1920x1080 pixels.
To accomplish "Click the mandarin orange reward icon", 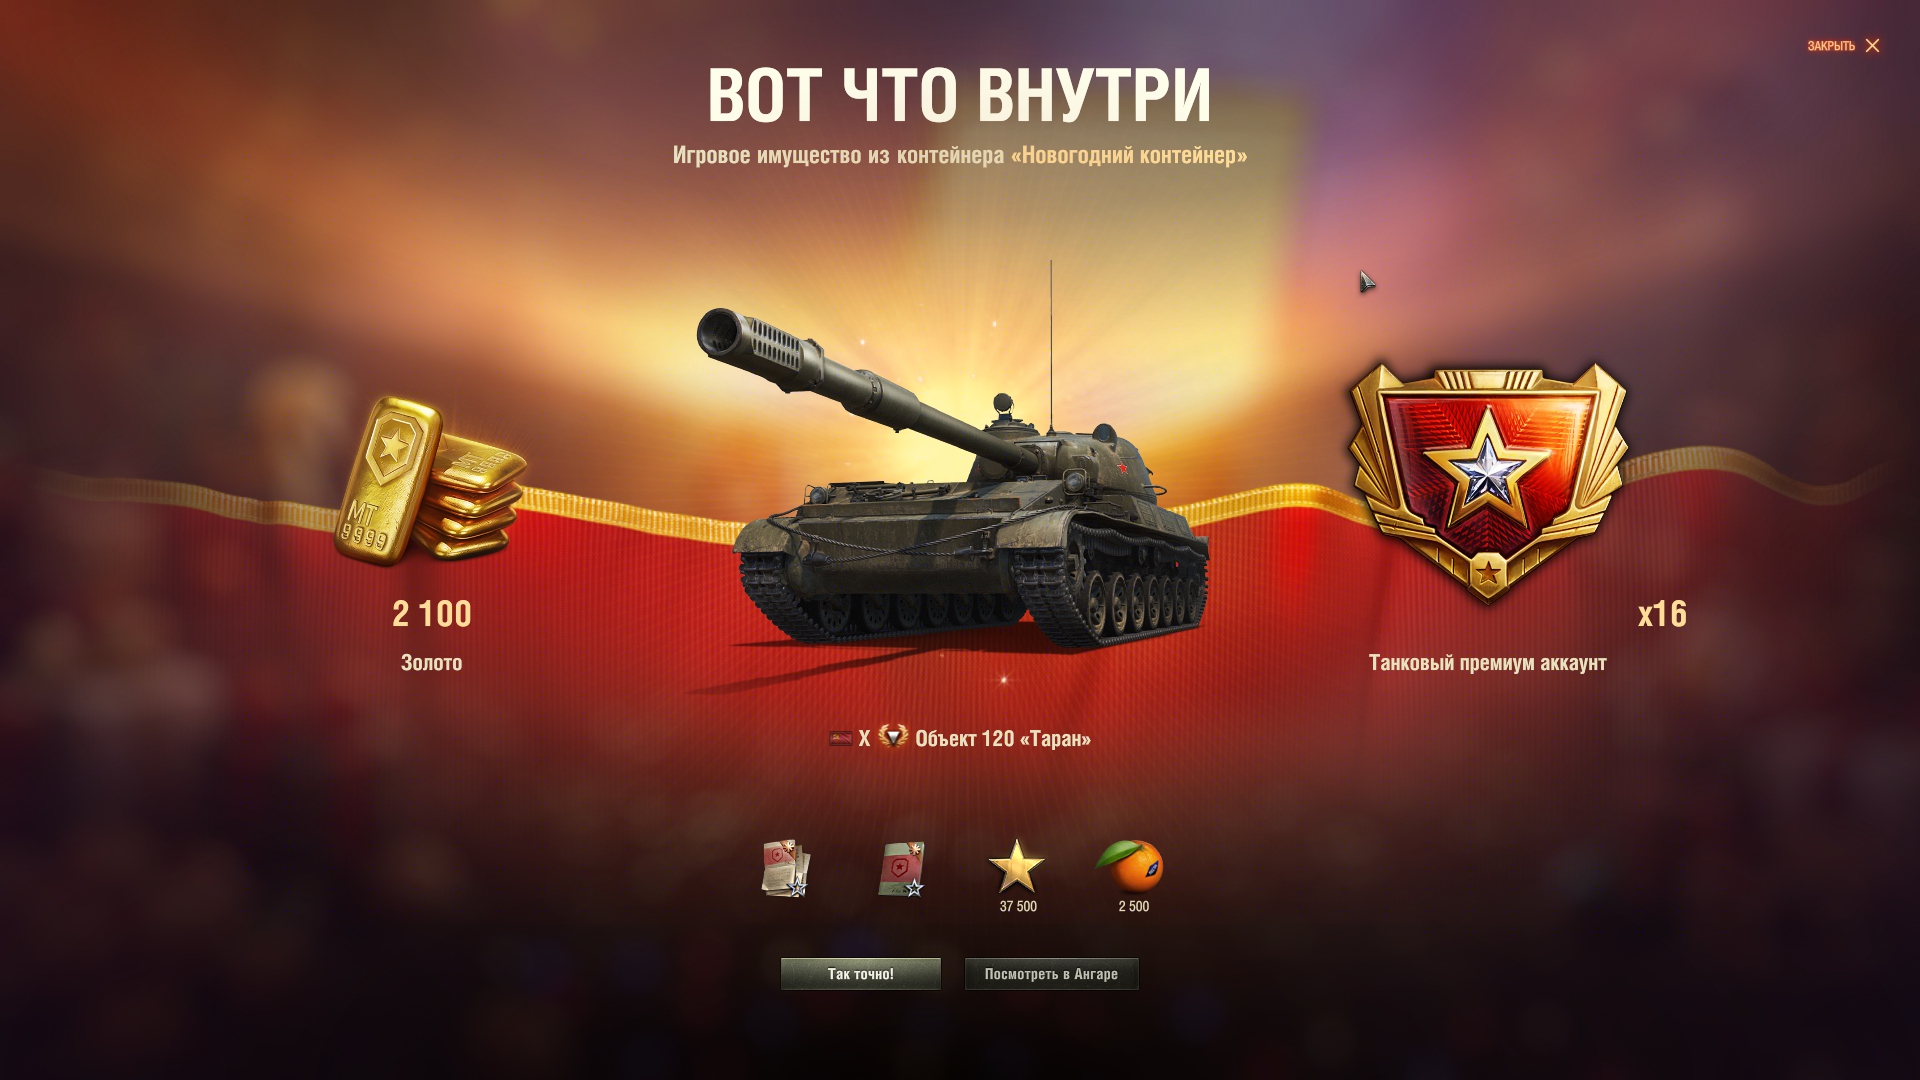I will tap(1132, 866).
